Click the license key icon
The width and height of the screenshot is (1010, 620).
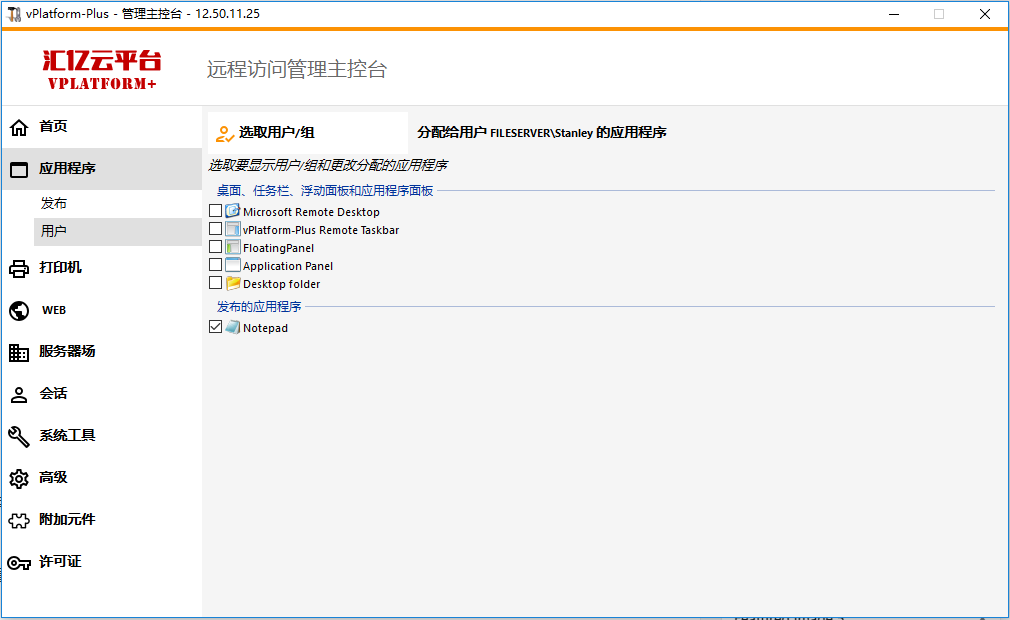[19, 562]
